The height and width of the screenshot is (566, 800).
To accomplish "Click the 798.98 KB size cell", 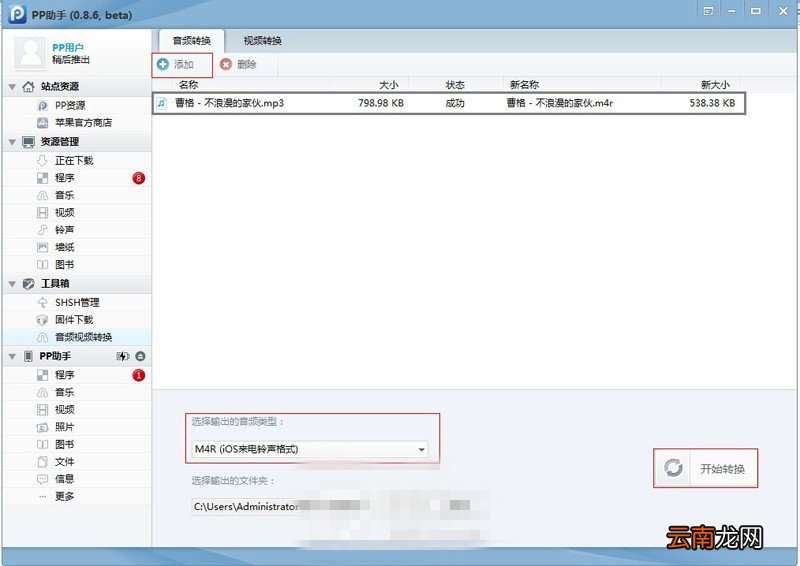I will coord(381,103).
